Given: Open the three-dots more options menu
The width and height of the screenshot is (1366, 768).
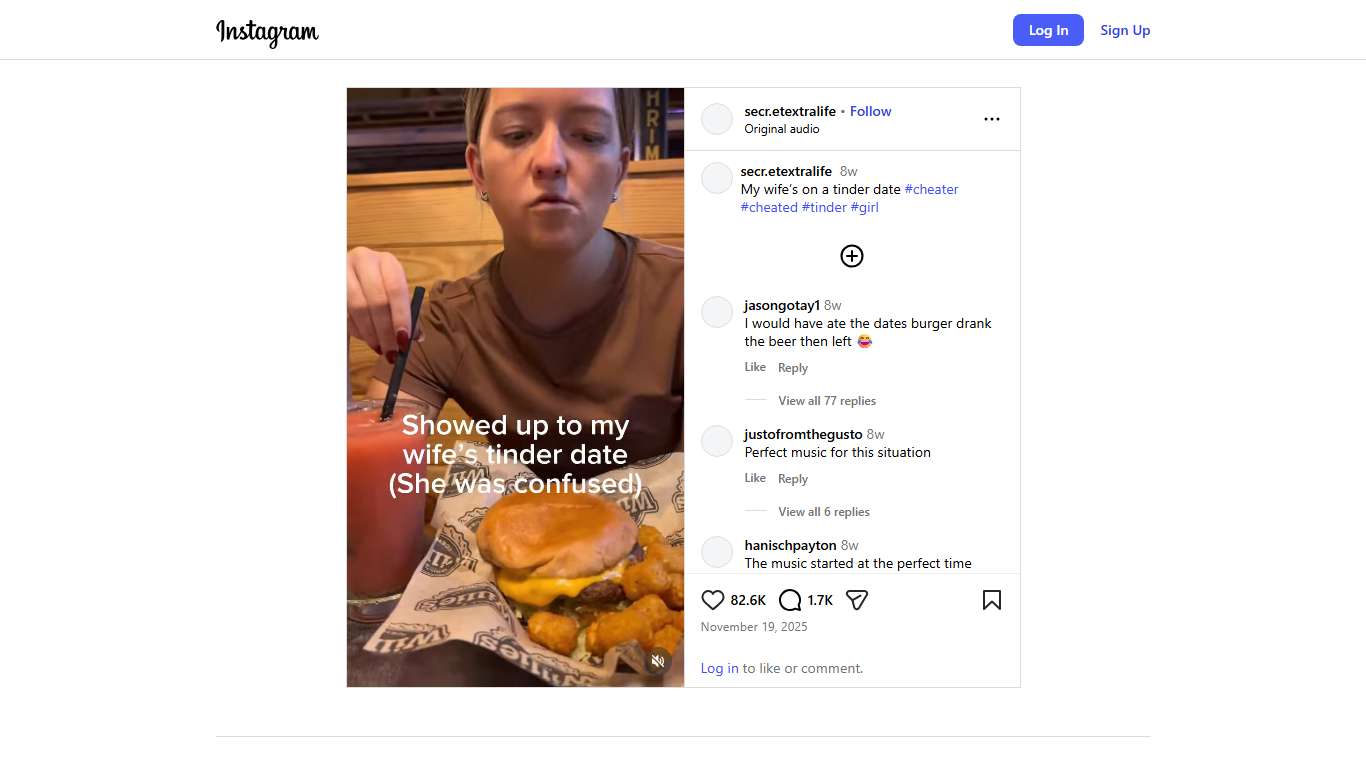Looking at the screenshot, I should click(x=991, y=119).
